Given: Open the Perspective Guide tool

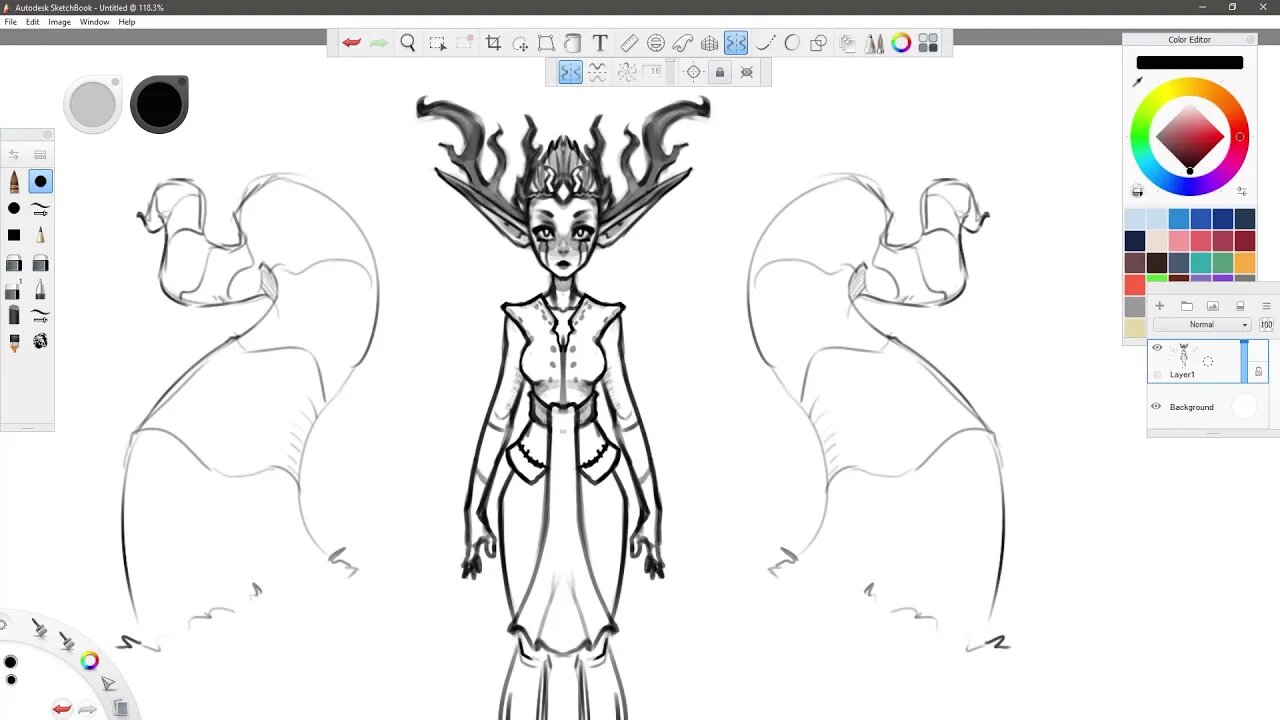Looking at the screenshot, I should coord(710,43).
